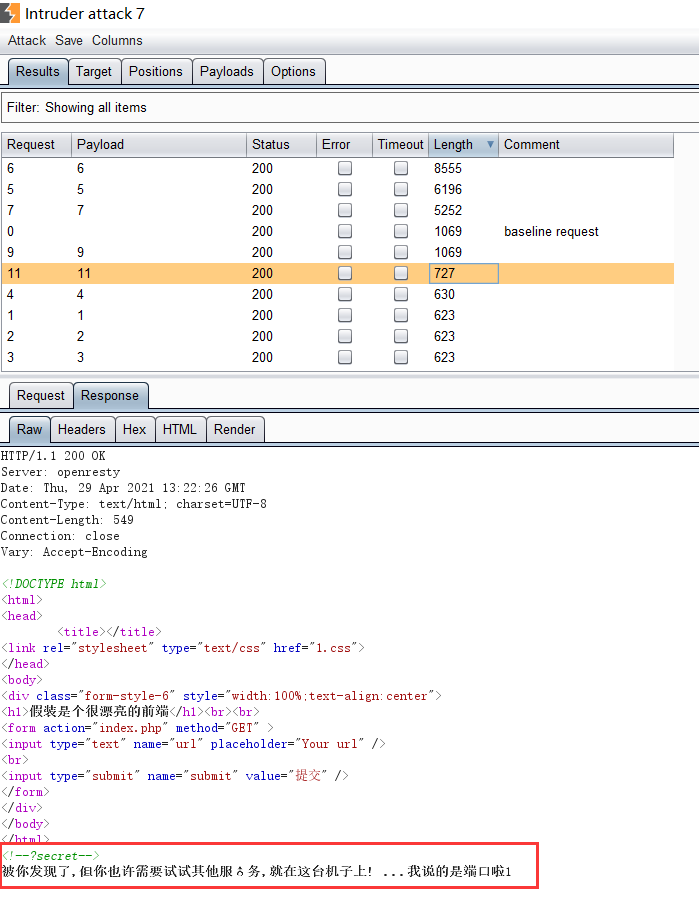Image resolution: width=699 pixels, height=906 pixels.
Task: Toggle Error checkbox for request 9
Action: click(x=345, y=252)
